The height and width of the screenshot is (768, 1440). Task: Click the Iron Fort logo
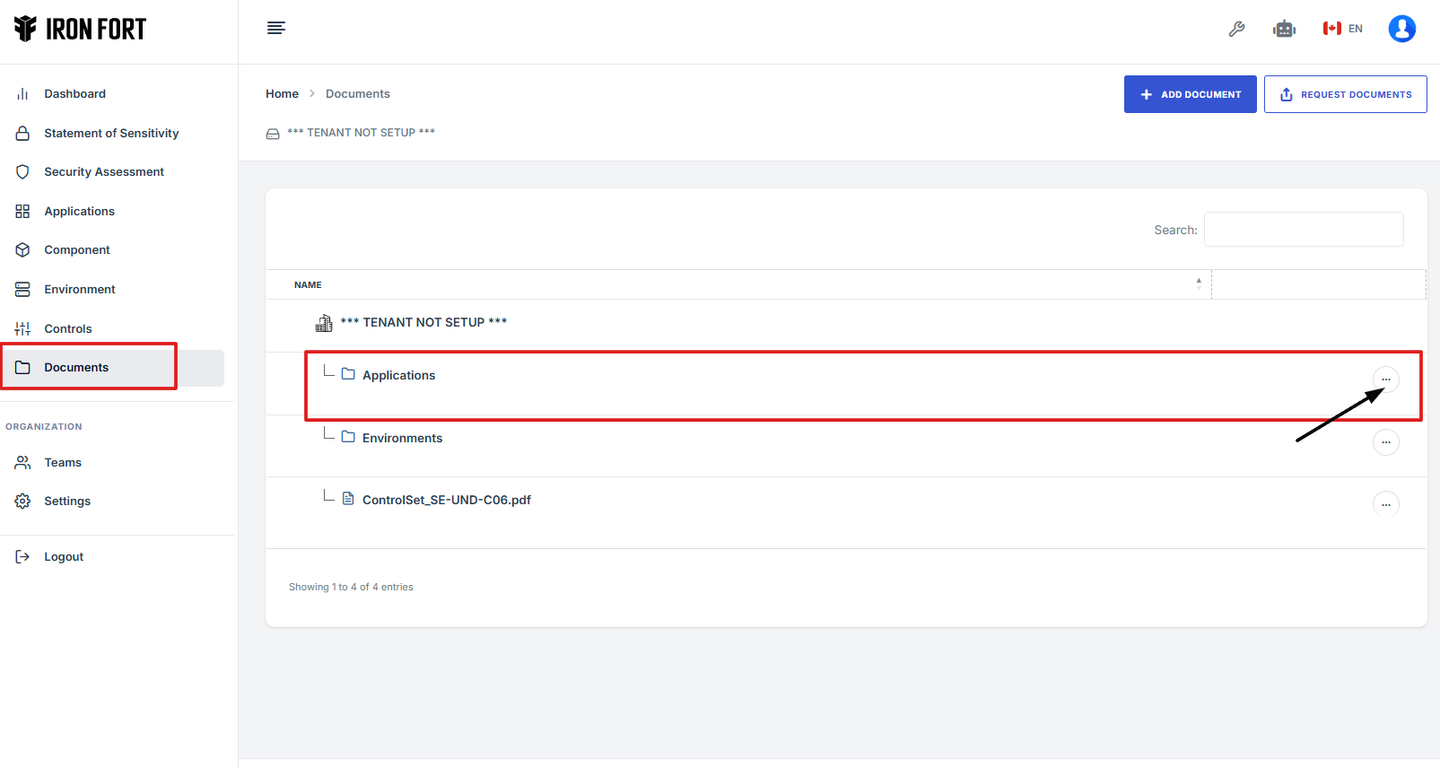(80, 29)
